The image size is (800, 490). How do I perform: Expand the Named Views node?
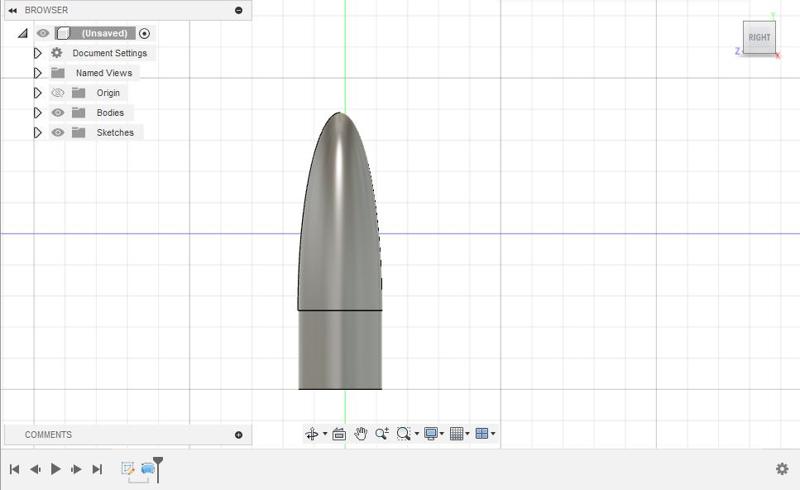coord(37,73)
